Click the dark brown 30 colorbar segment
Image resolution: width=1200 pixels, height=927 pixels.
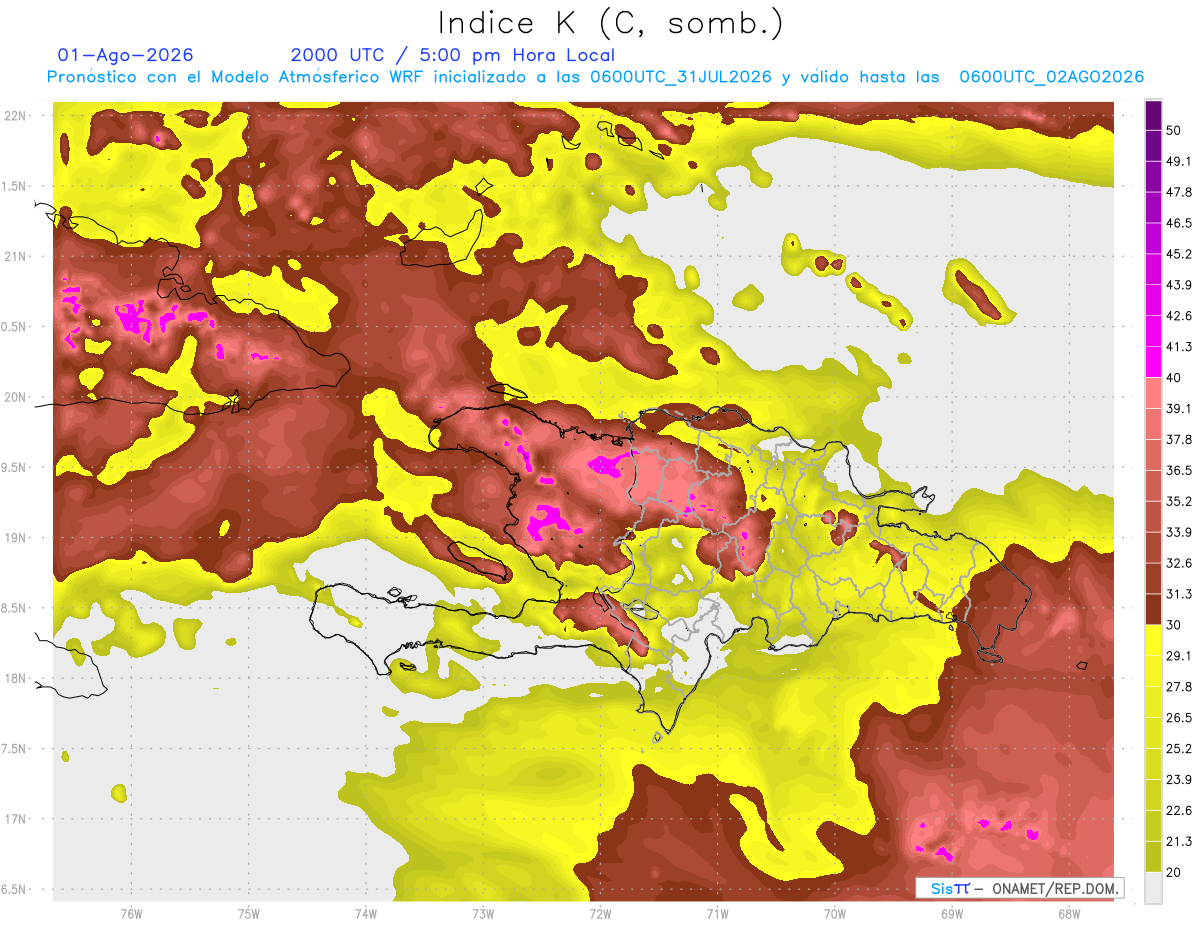(1153, 609)
